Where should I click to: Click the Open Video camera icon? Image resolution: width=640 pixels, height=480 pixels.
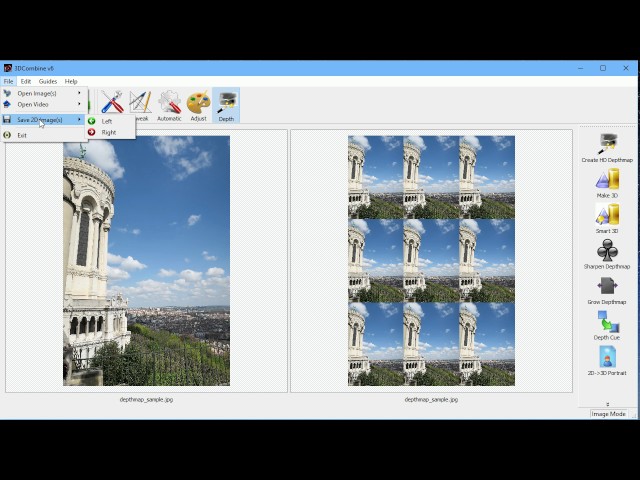coord(7,104)
